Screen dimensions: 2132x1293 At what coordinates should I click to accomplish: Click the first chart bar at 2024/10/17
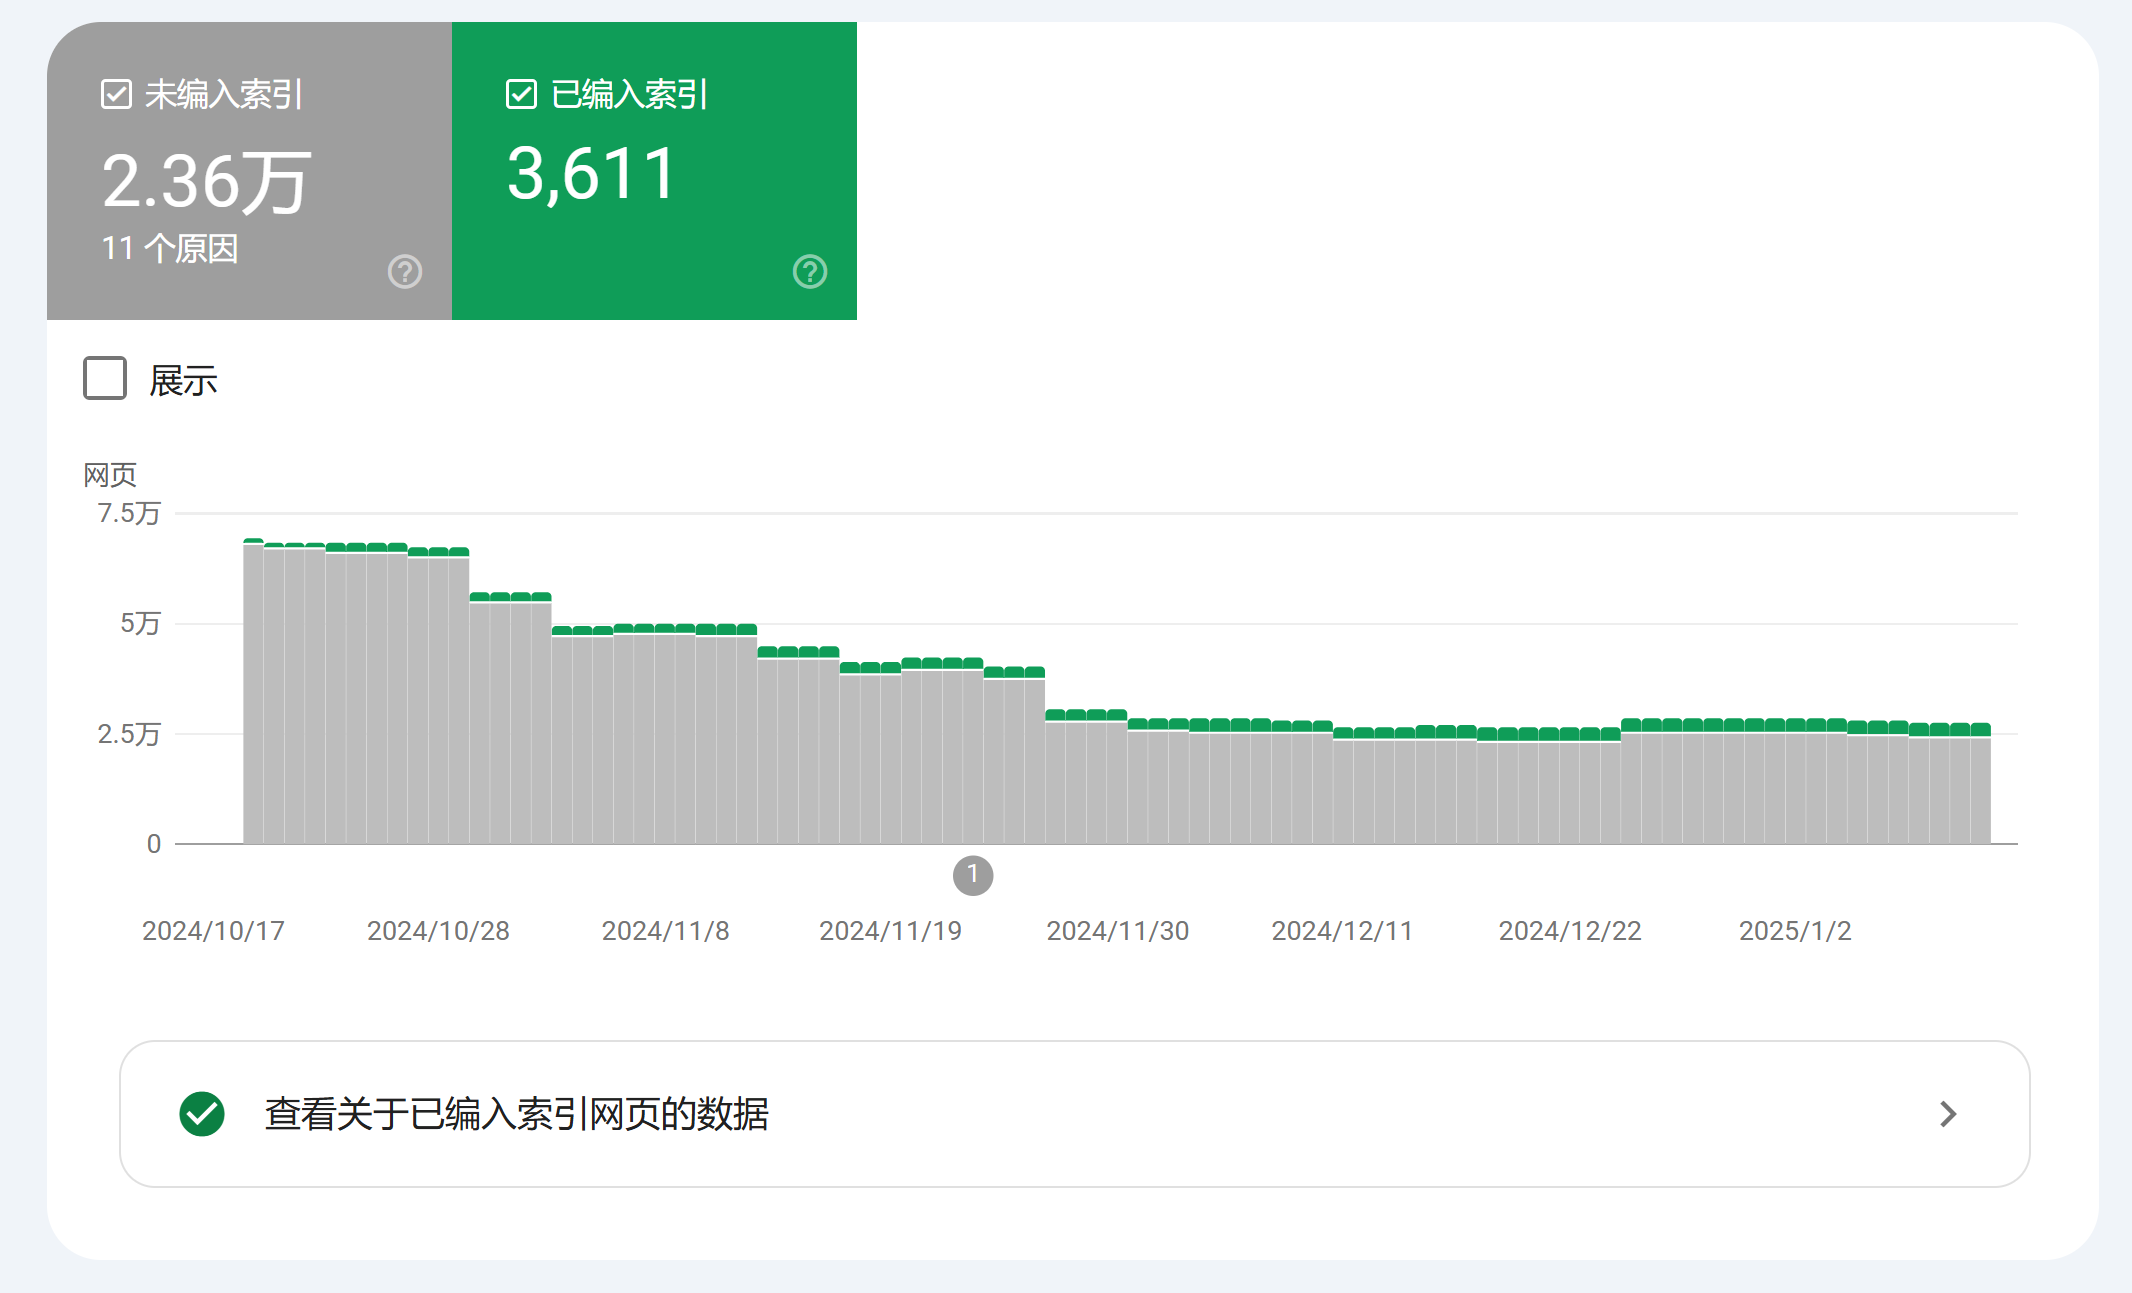click(253, 691)
